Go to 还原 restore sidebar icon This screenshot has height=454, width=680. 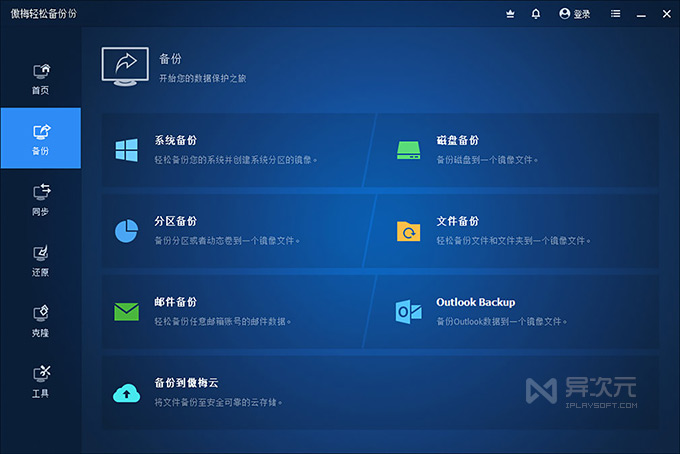point(41,253)
